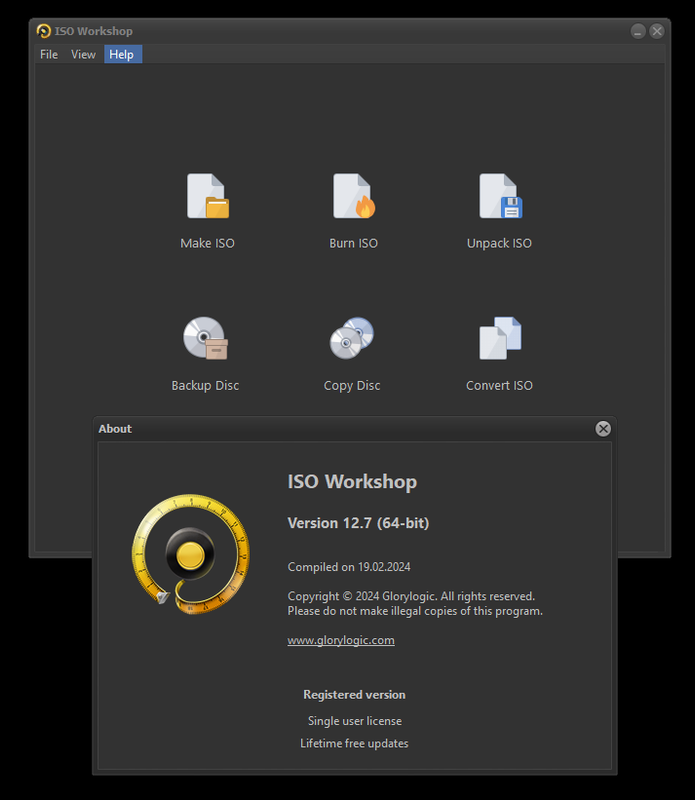Choose the Copy Disc twin-disc icon

[352, 338]
